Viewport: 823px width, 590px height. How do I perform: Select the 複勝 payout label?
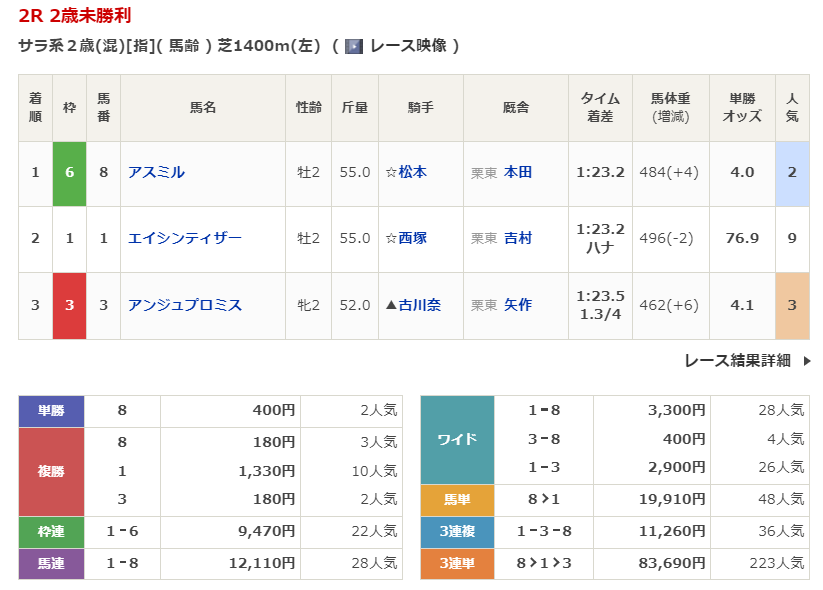pos(52,471)
